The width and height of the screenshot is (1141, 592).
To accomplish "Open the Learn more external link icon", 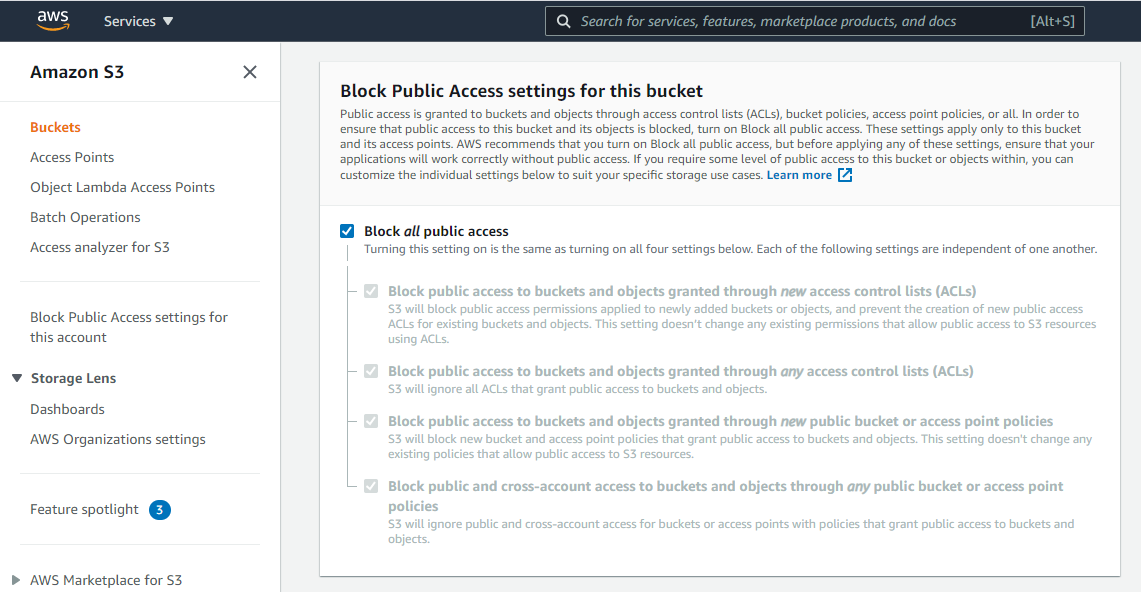I will click(845, 175).
